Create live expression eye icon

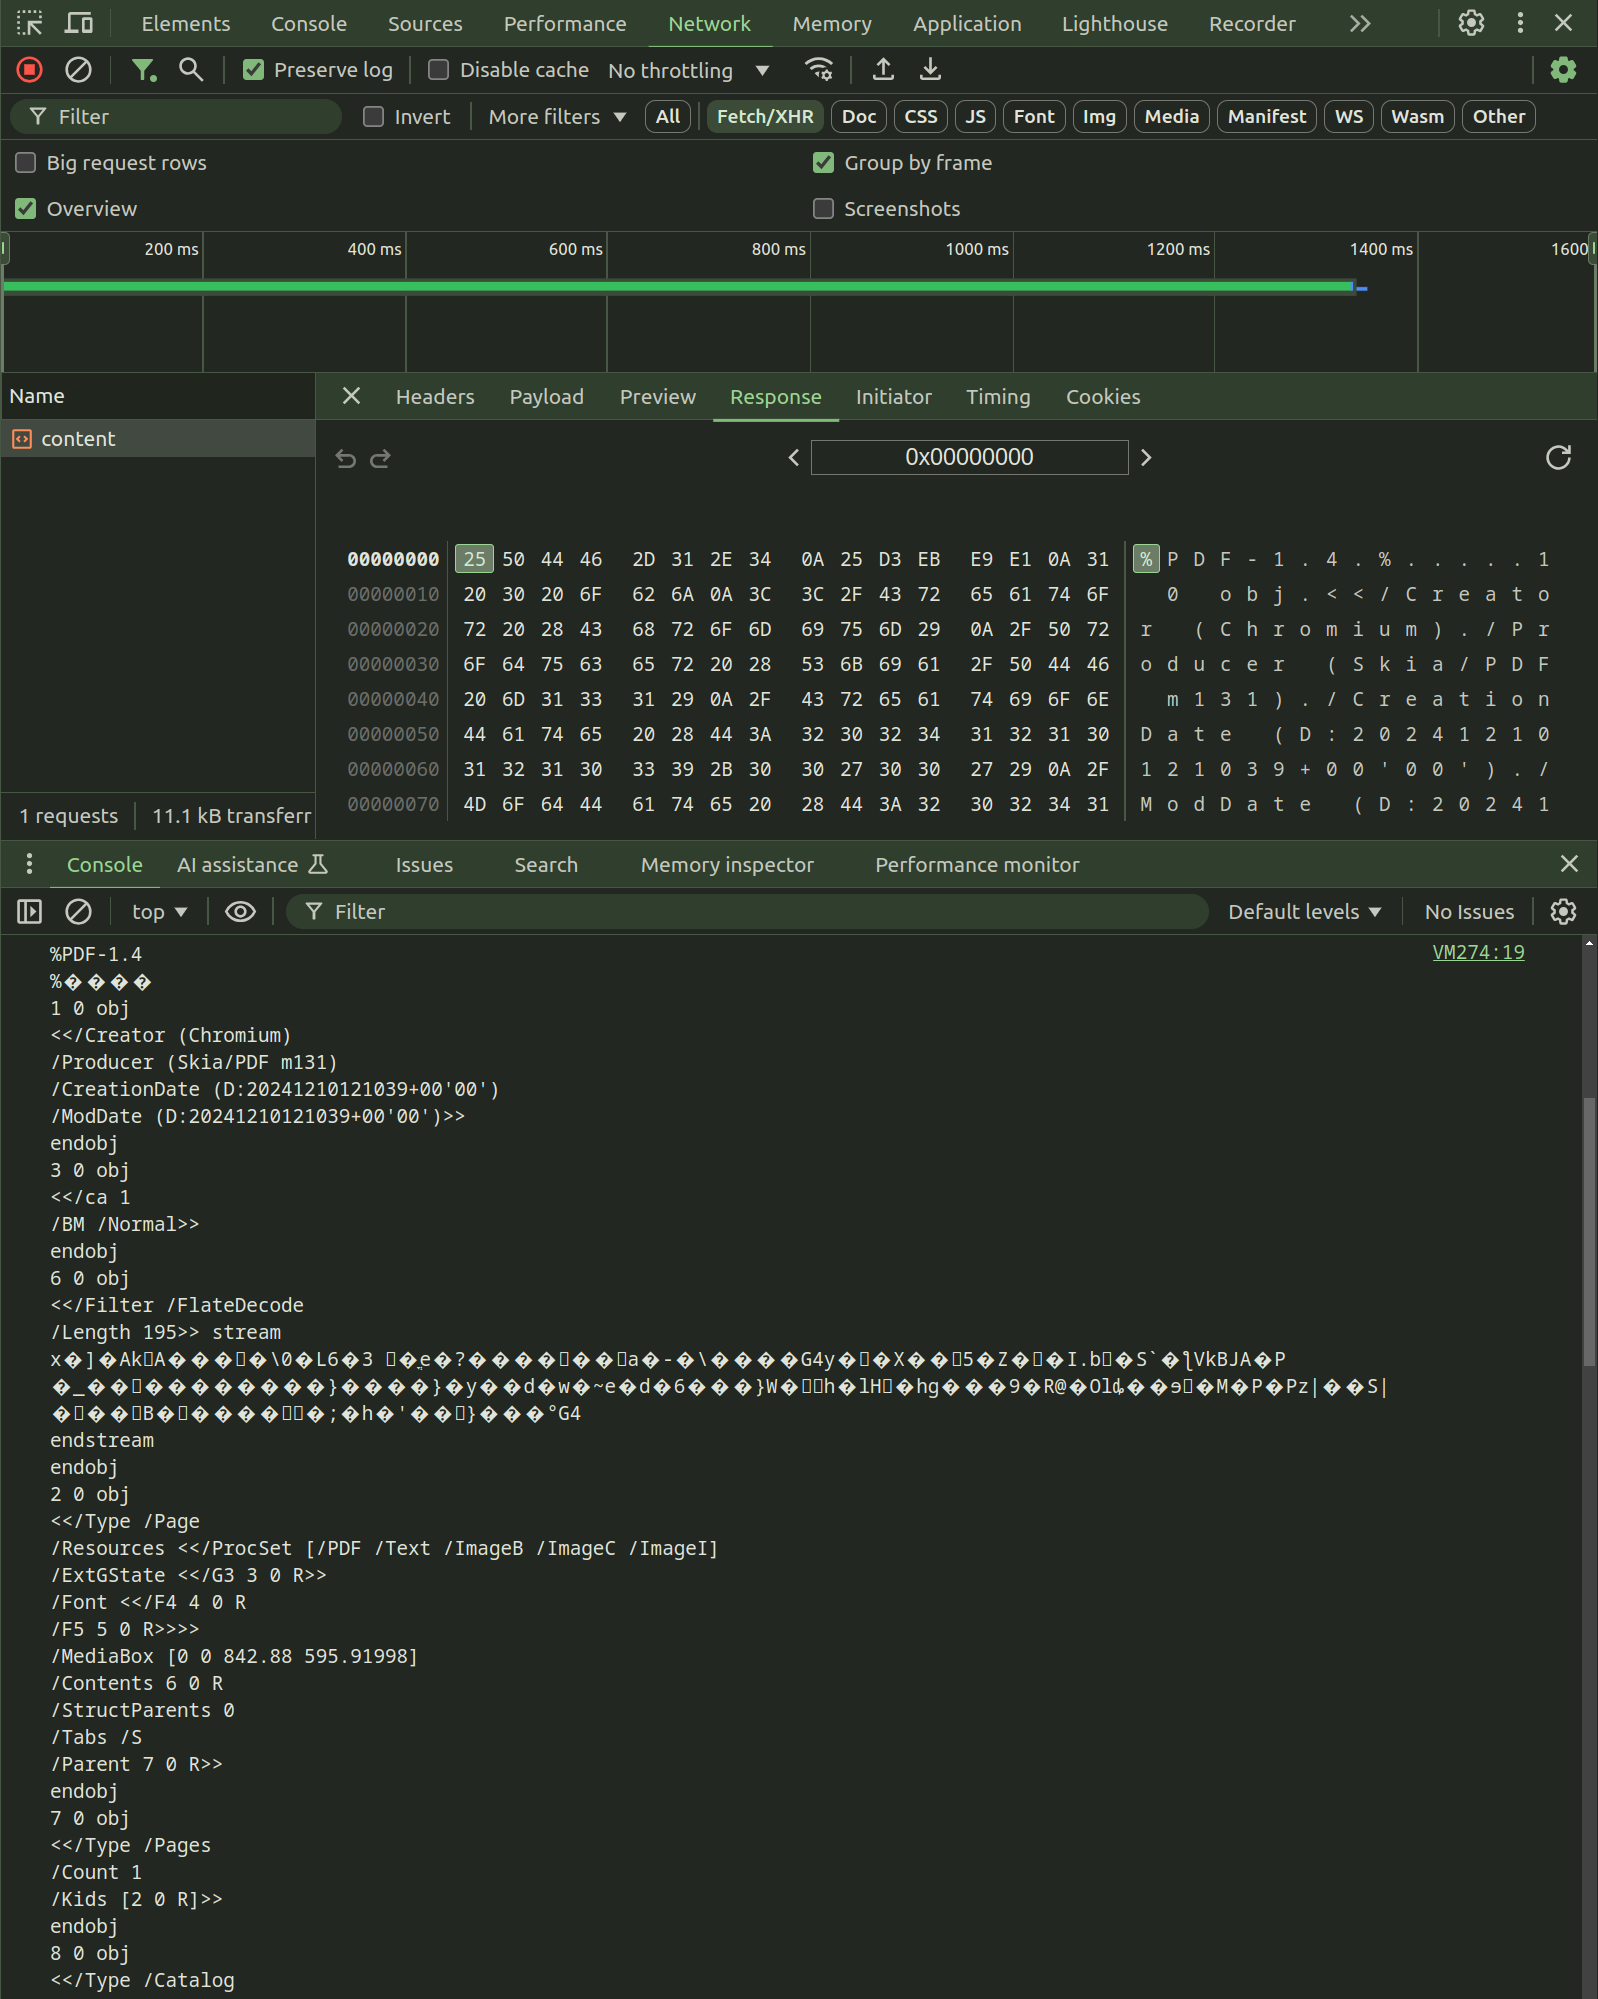240,911
